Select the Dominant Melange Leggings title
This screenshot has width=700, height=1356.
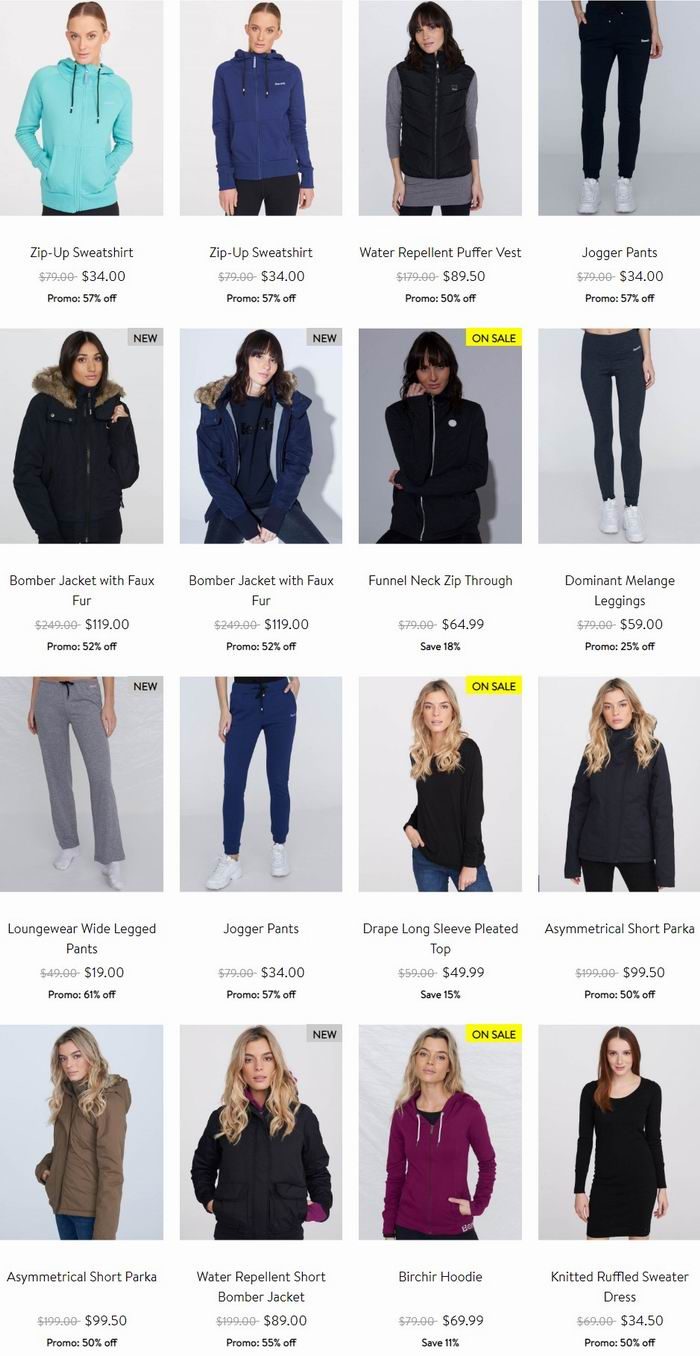point(620,590)
